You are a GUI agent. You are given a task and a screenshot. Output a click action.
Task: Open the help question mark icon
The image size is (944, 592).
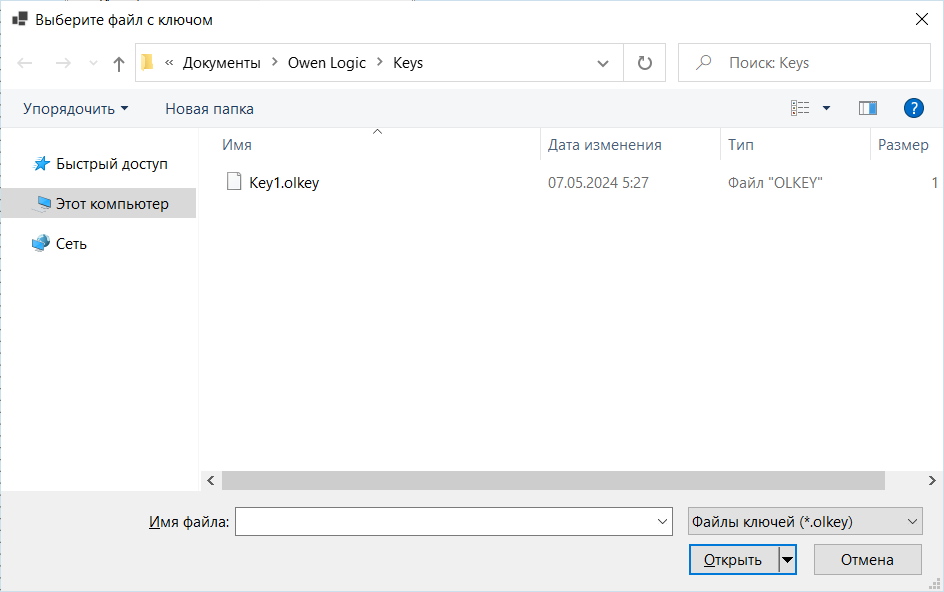pos(912,108)
